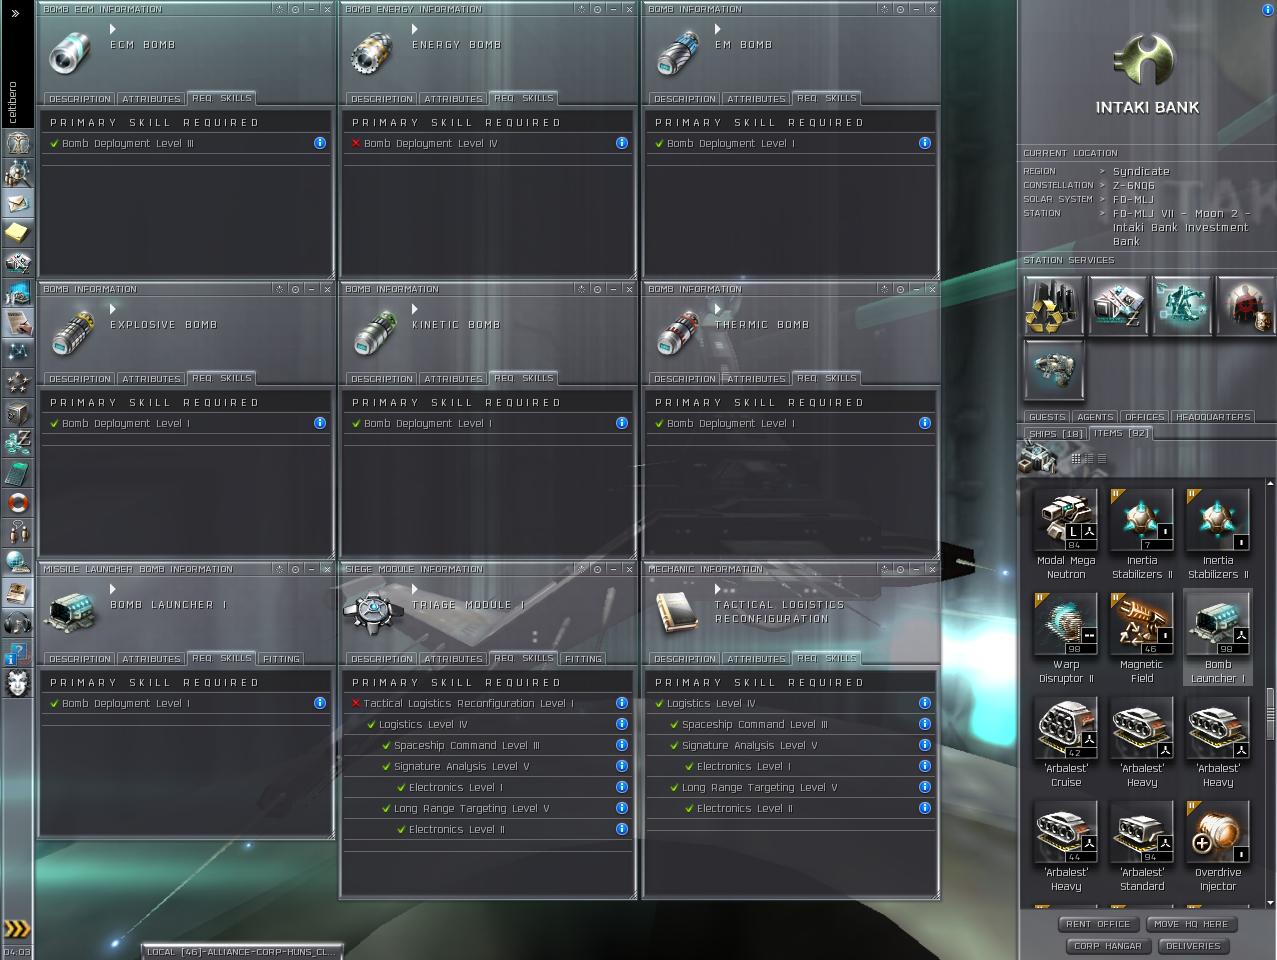Show info for Logistics Level IV in Mechanic window
Viewport: 1277px width, 960px height.
pyautogui.click(x=925, y=703)
